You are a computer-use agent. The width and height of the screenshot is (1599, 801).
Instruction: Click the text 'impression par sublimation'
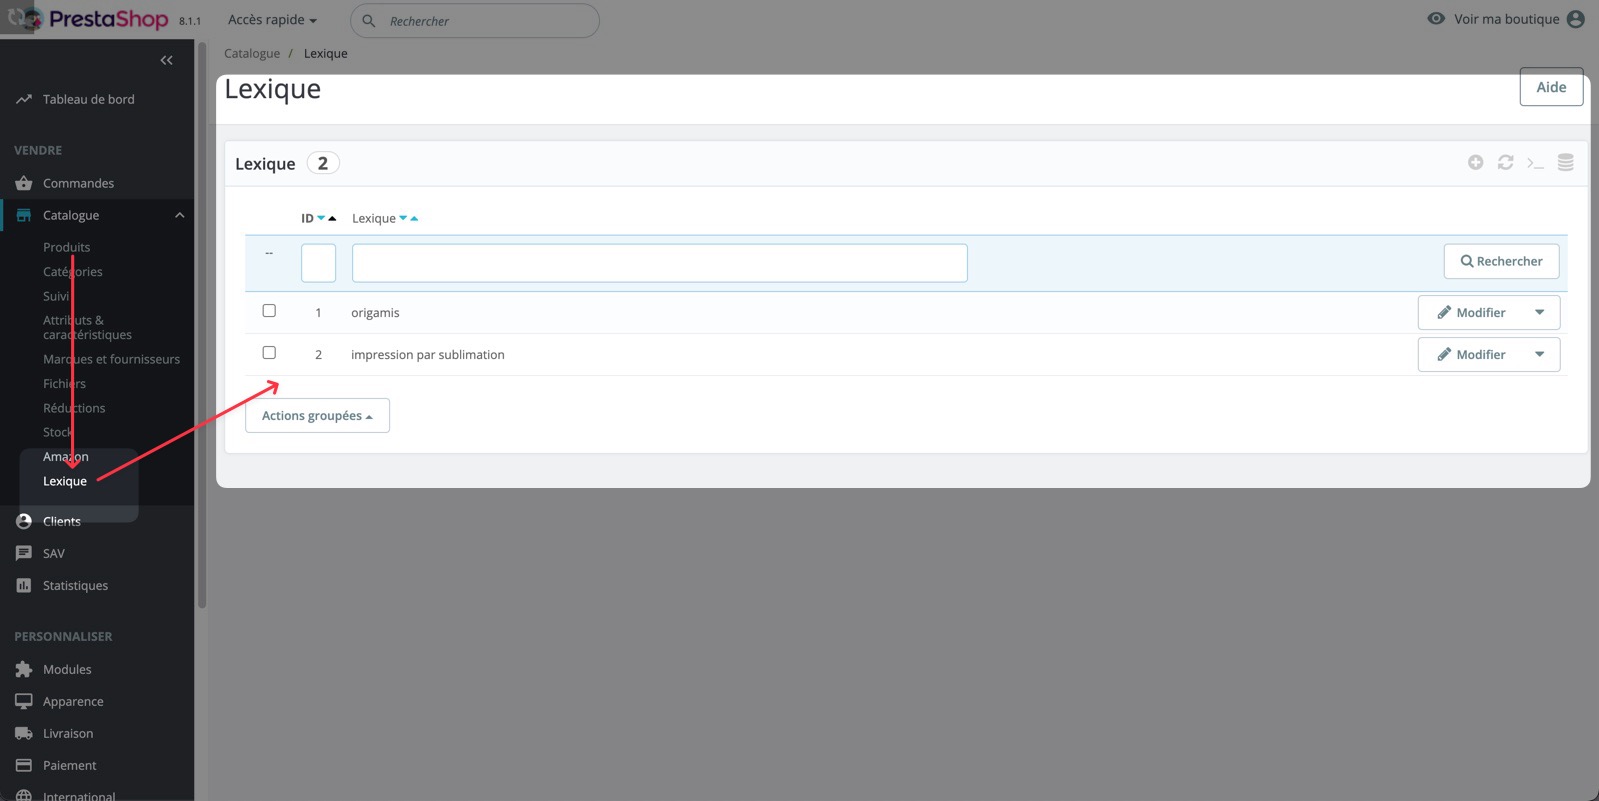[428, 355]
